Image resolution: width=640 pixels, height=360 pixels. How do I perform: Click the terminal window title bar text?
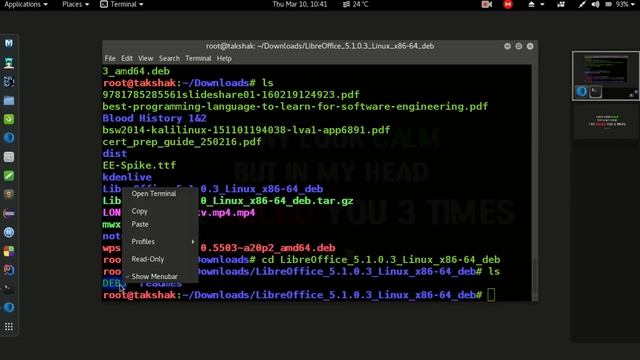pos(320,46)
